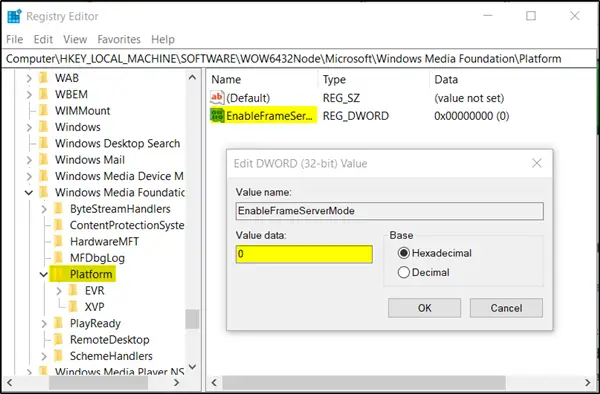Click the SchemeHandlers folder icon
Image resolution: width=600 pixels, height=394 pixels.
pos(59,356)
